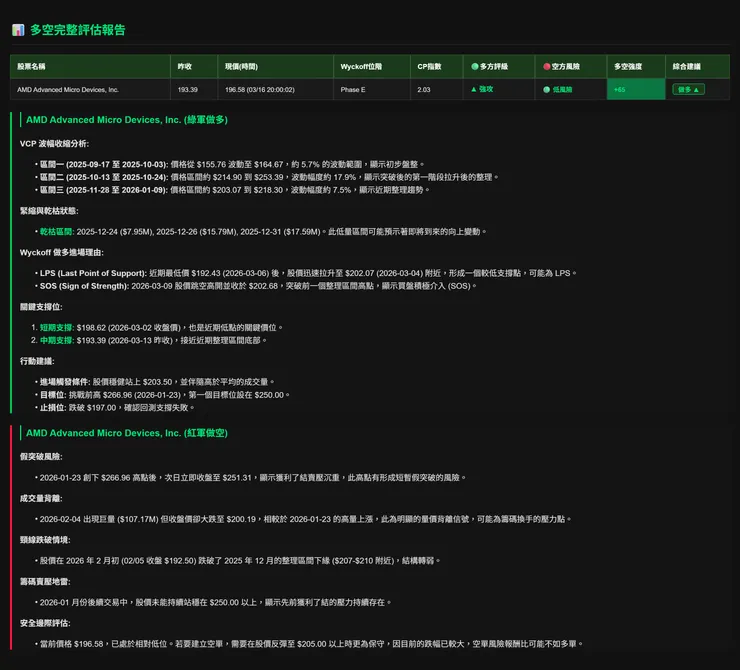Click the bullet mentioning 02/05 收盤 $192.50
The image size is (740, 670).
tap(238, 561)
